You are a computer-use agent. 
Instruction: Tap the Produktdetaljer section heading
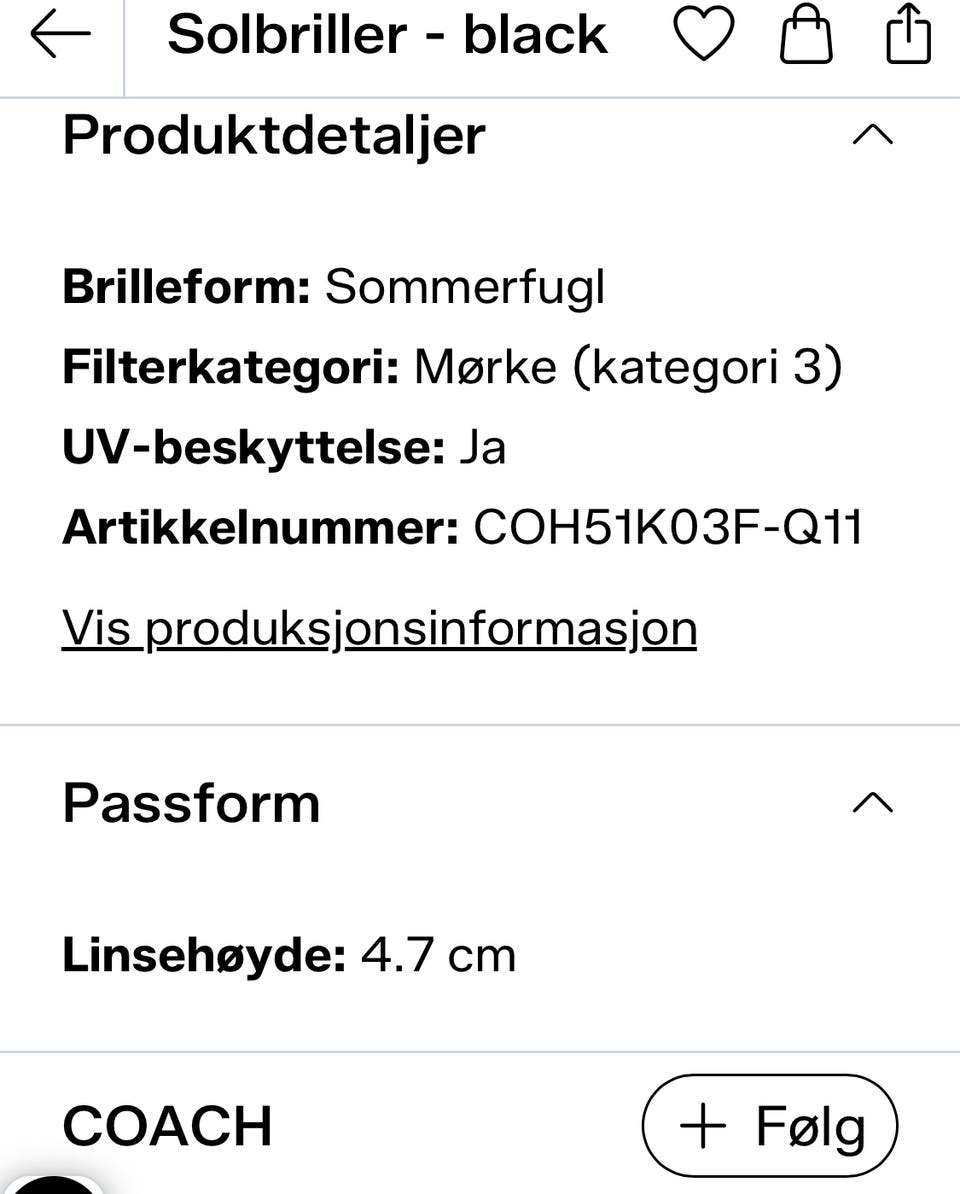tap(274, 136)
